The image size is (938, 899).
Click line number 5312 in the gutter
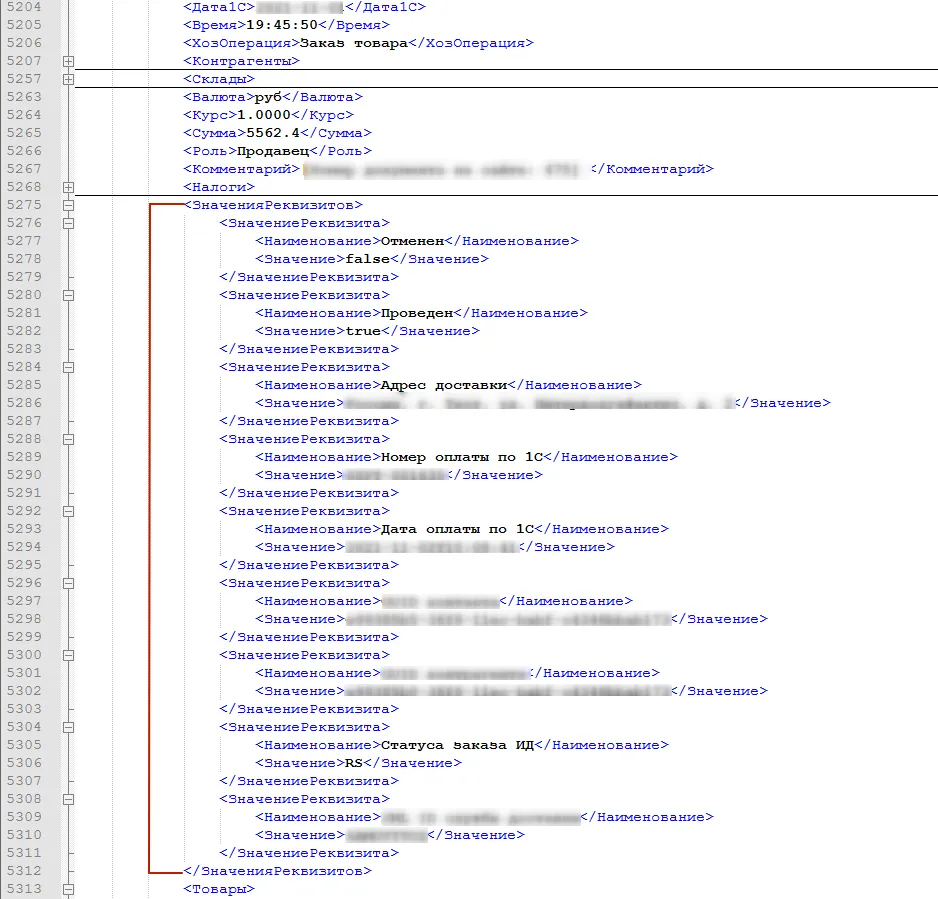tap(23, 871)
